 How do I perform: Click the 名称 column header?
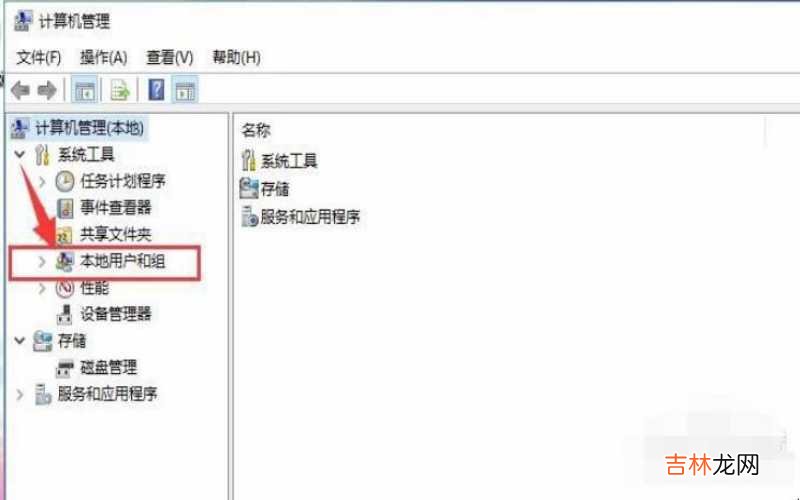[x=256, y=131]
